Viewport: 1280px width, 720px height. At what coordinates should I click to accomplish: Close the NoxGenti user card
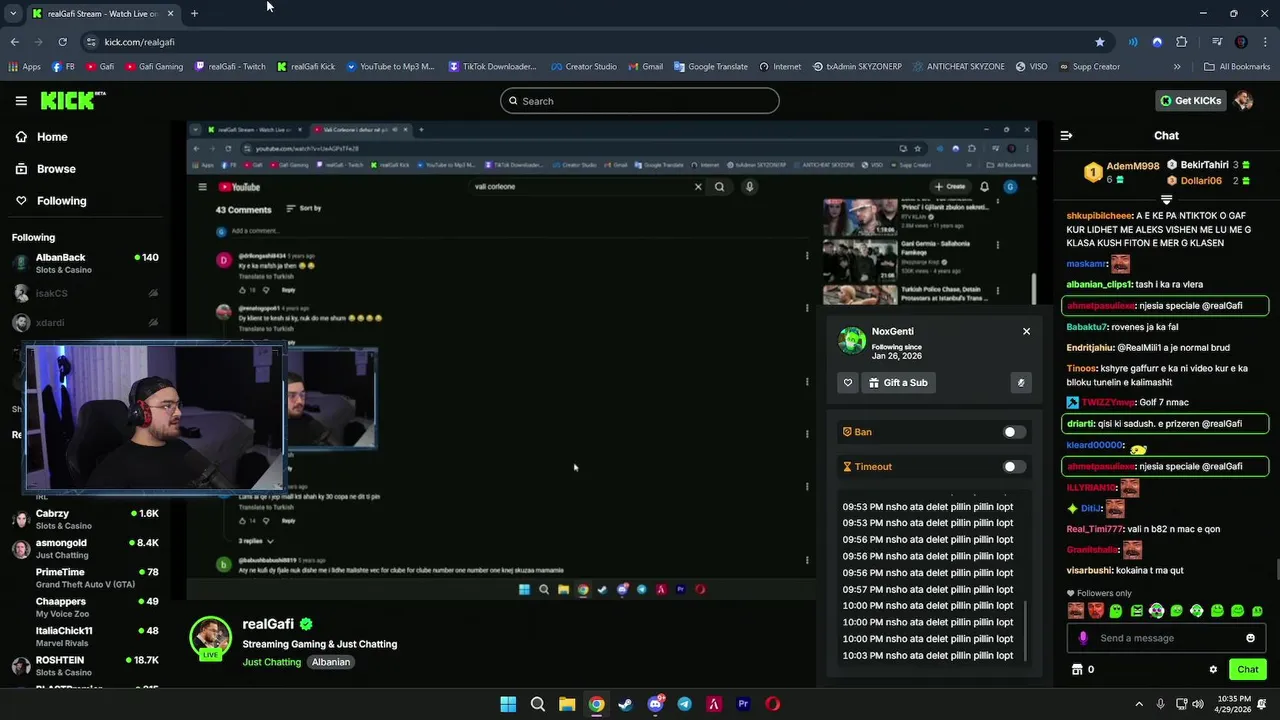coord(1026,331)
